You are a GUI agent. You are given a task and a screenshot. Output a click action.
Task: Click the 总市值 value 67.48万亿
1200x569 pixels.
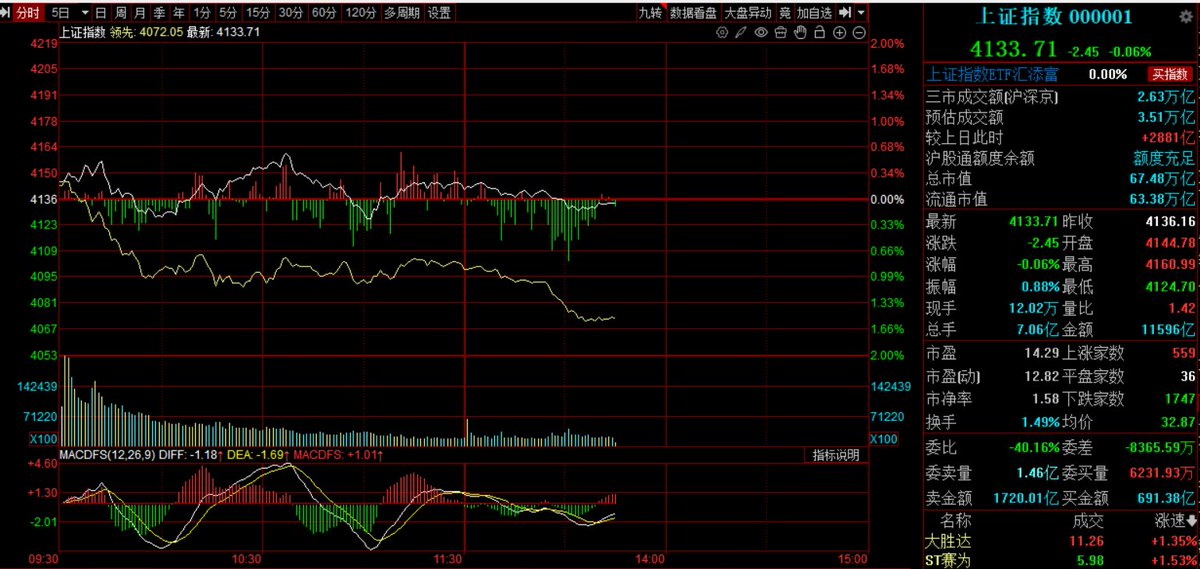coord(1162,179)
